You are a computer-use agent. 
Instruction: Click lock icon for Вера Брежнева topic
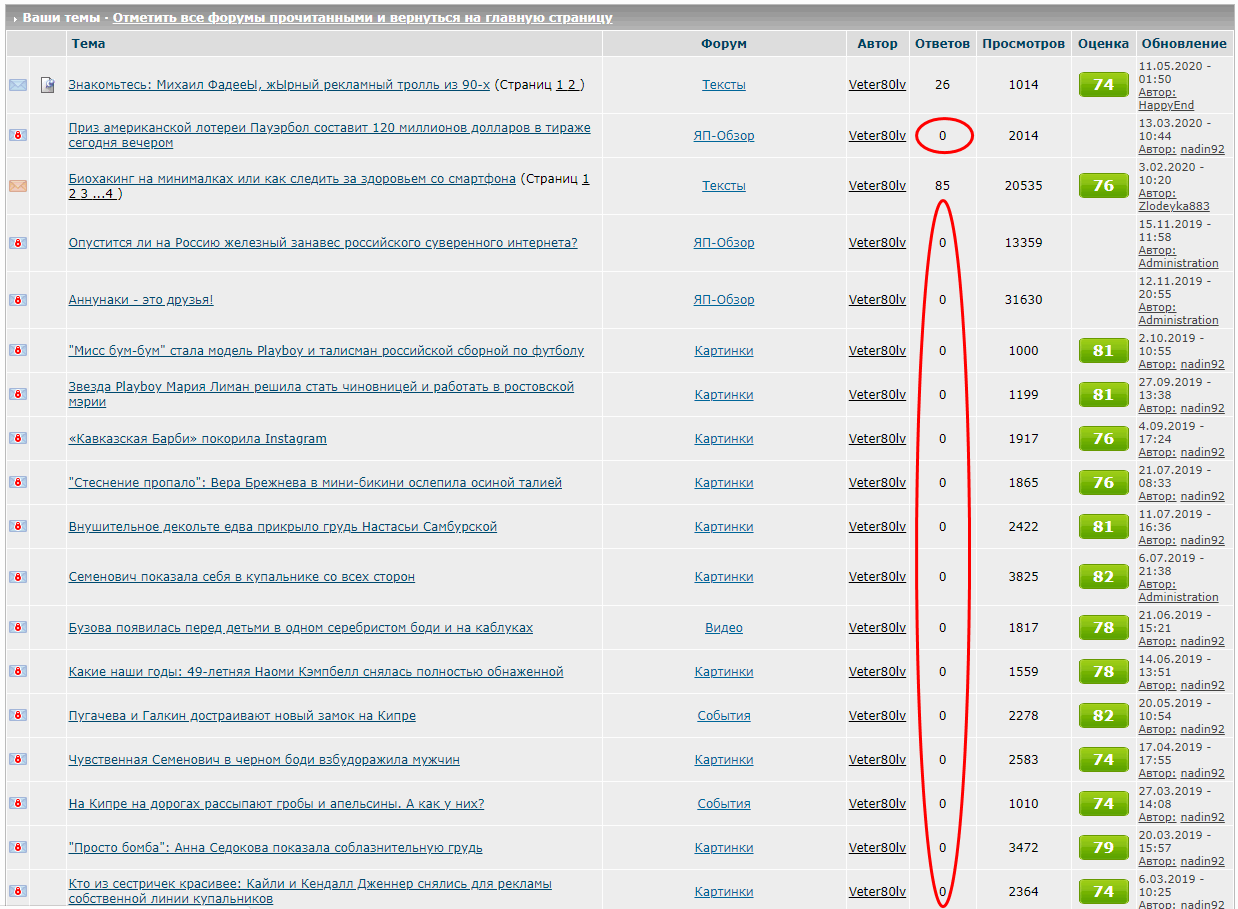pos(18,482)
